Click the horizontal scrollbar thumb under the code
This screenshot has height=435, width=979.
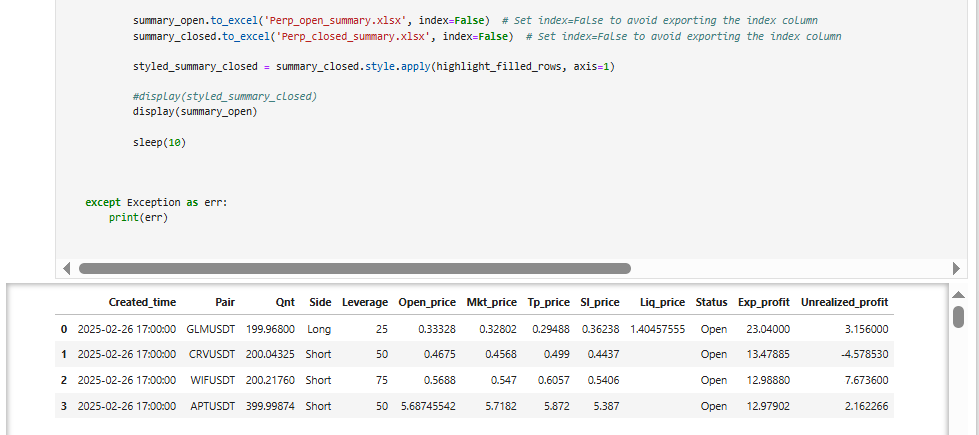[355, 268]
